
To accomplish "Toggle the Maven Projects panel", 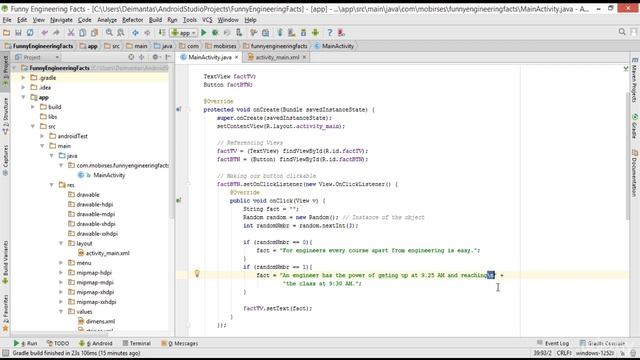I will [634, 80].
